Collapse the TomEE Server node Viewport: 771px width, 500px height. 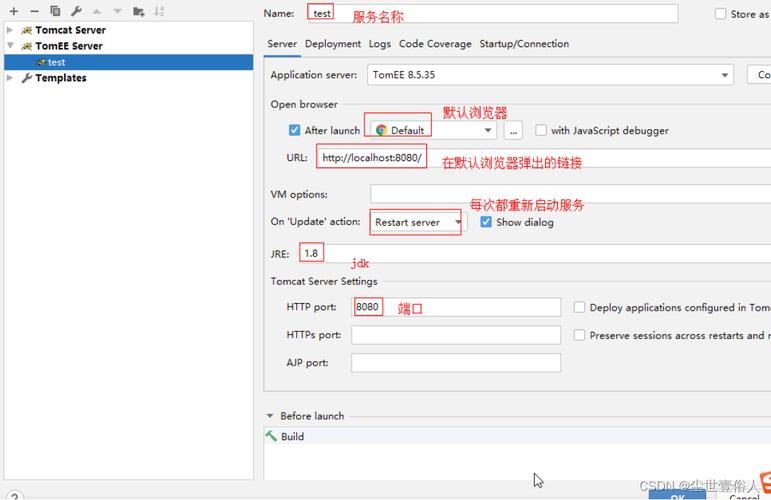(x=10, y=46)
